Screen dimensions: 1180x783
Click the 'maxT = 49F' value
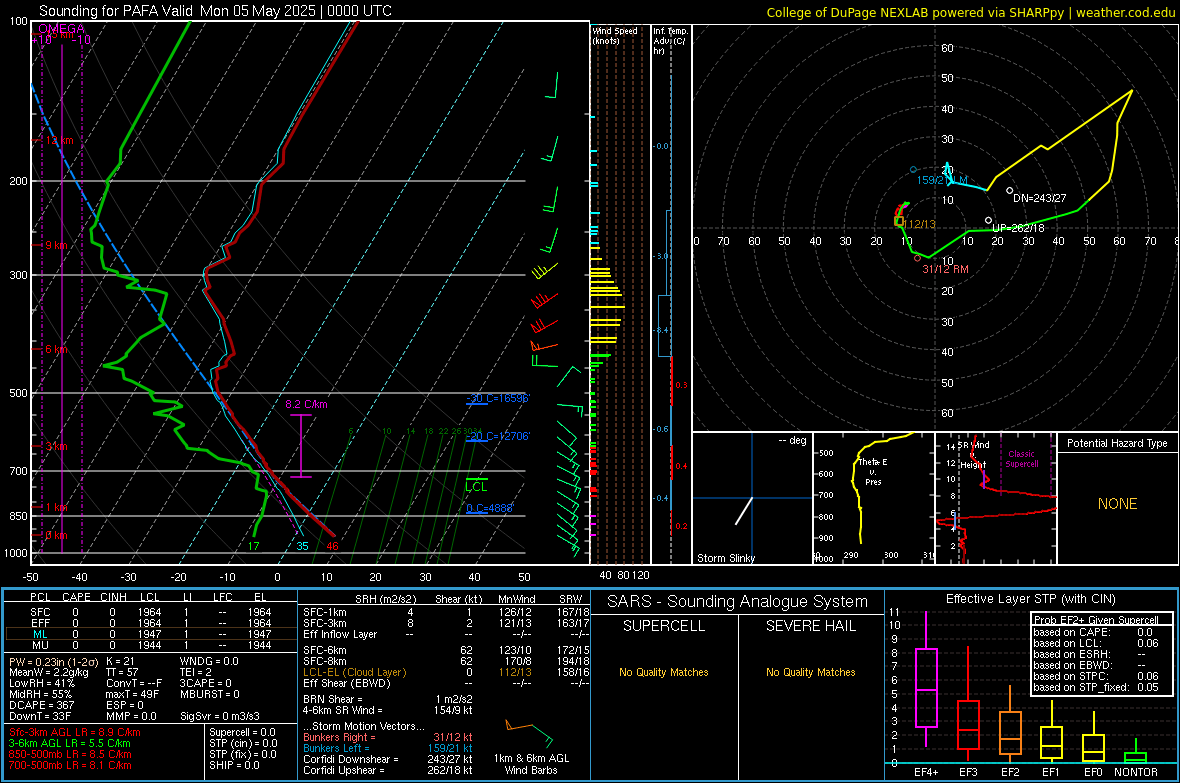[x=132, y=694]
